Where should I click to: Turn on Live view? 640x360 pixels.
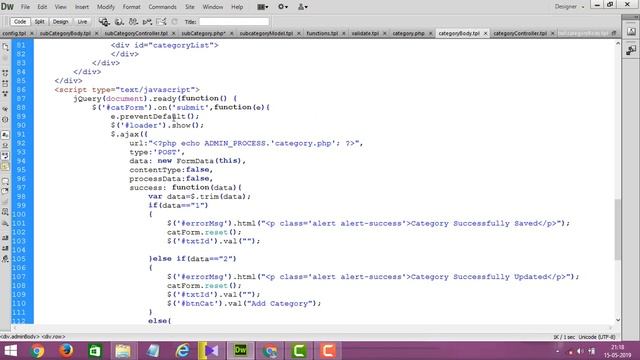pos(82,22)
